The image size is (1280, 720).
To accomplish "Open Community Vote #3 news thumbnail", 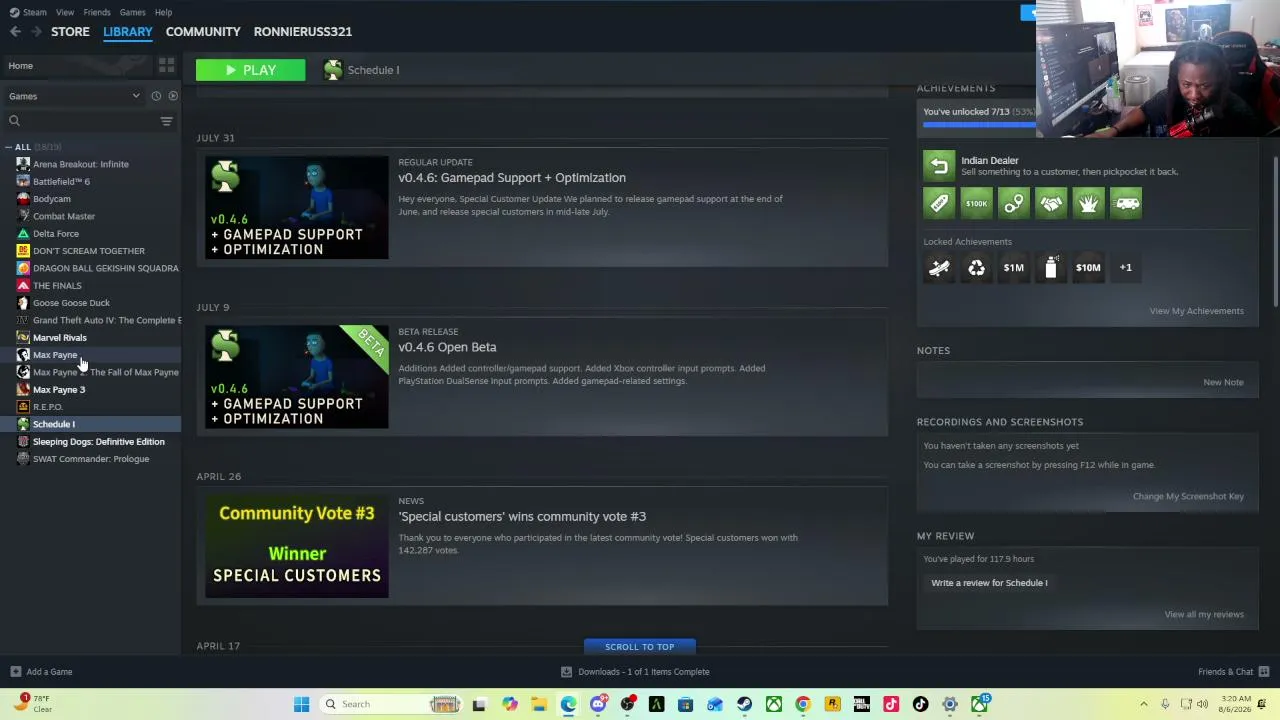I will 297,547.
